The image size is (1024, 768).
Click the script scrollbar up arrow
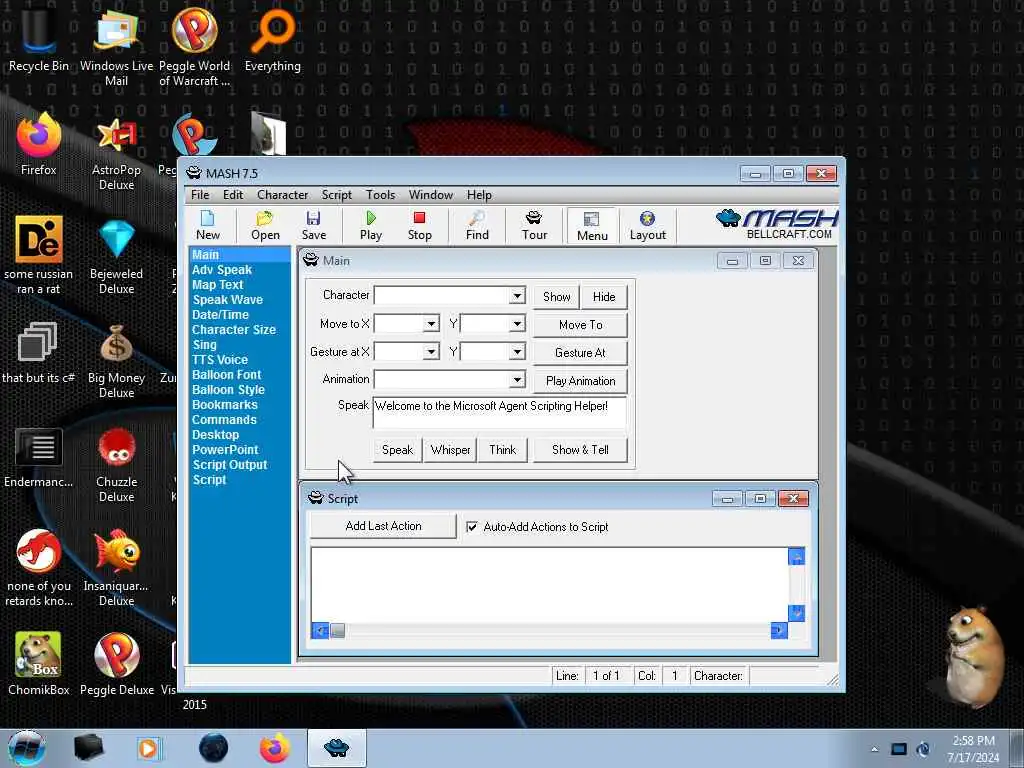click(796, 556)
